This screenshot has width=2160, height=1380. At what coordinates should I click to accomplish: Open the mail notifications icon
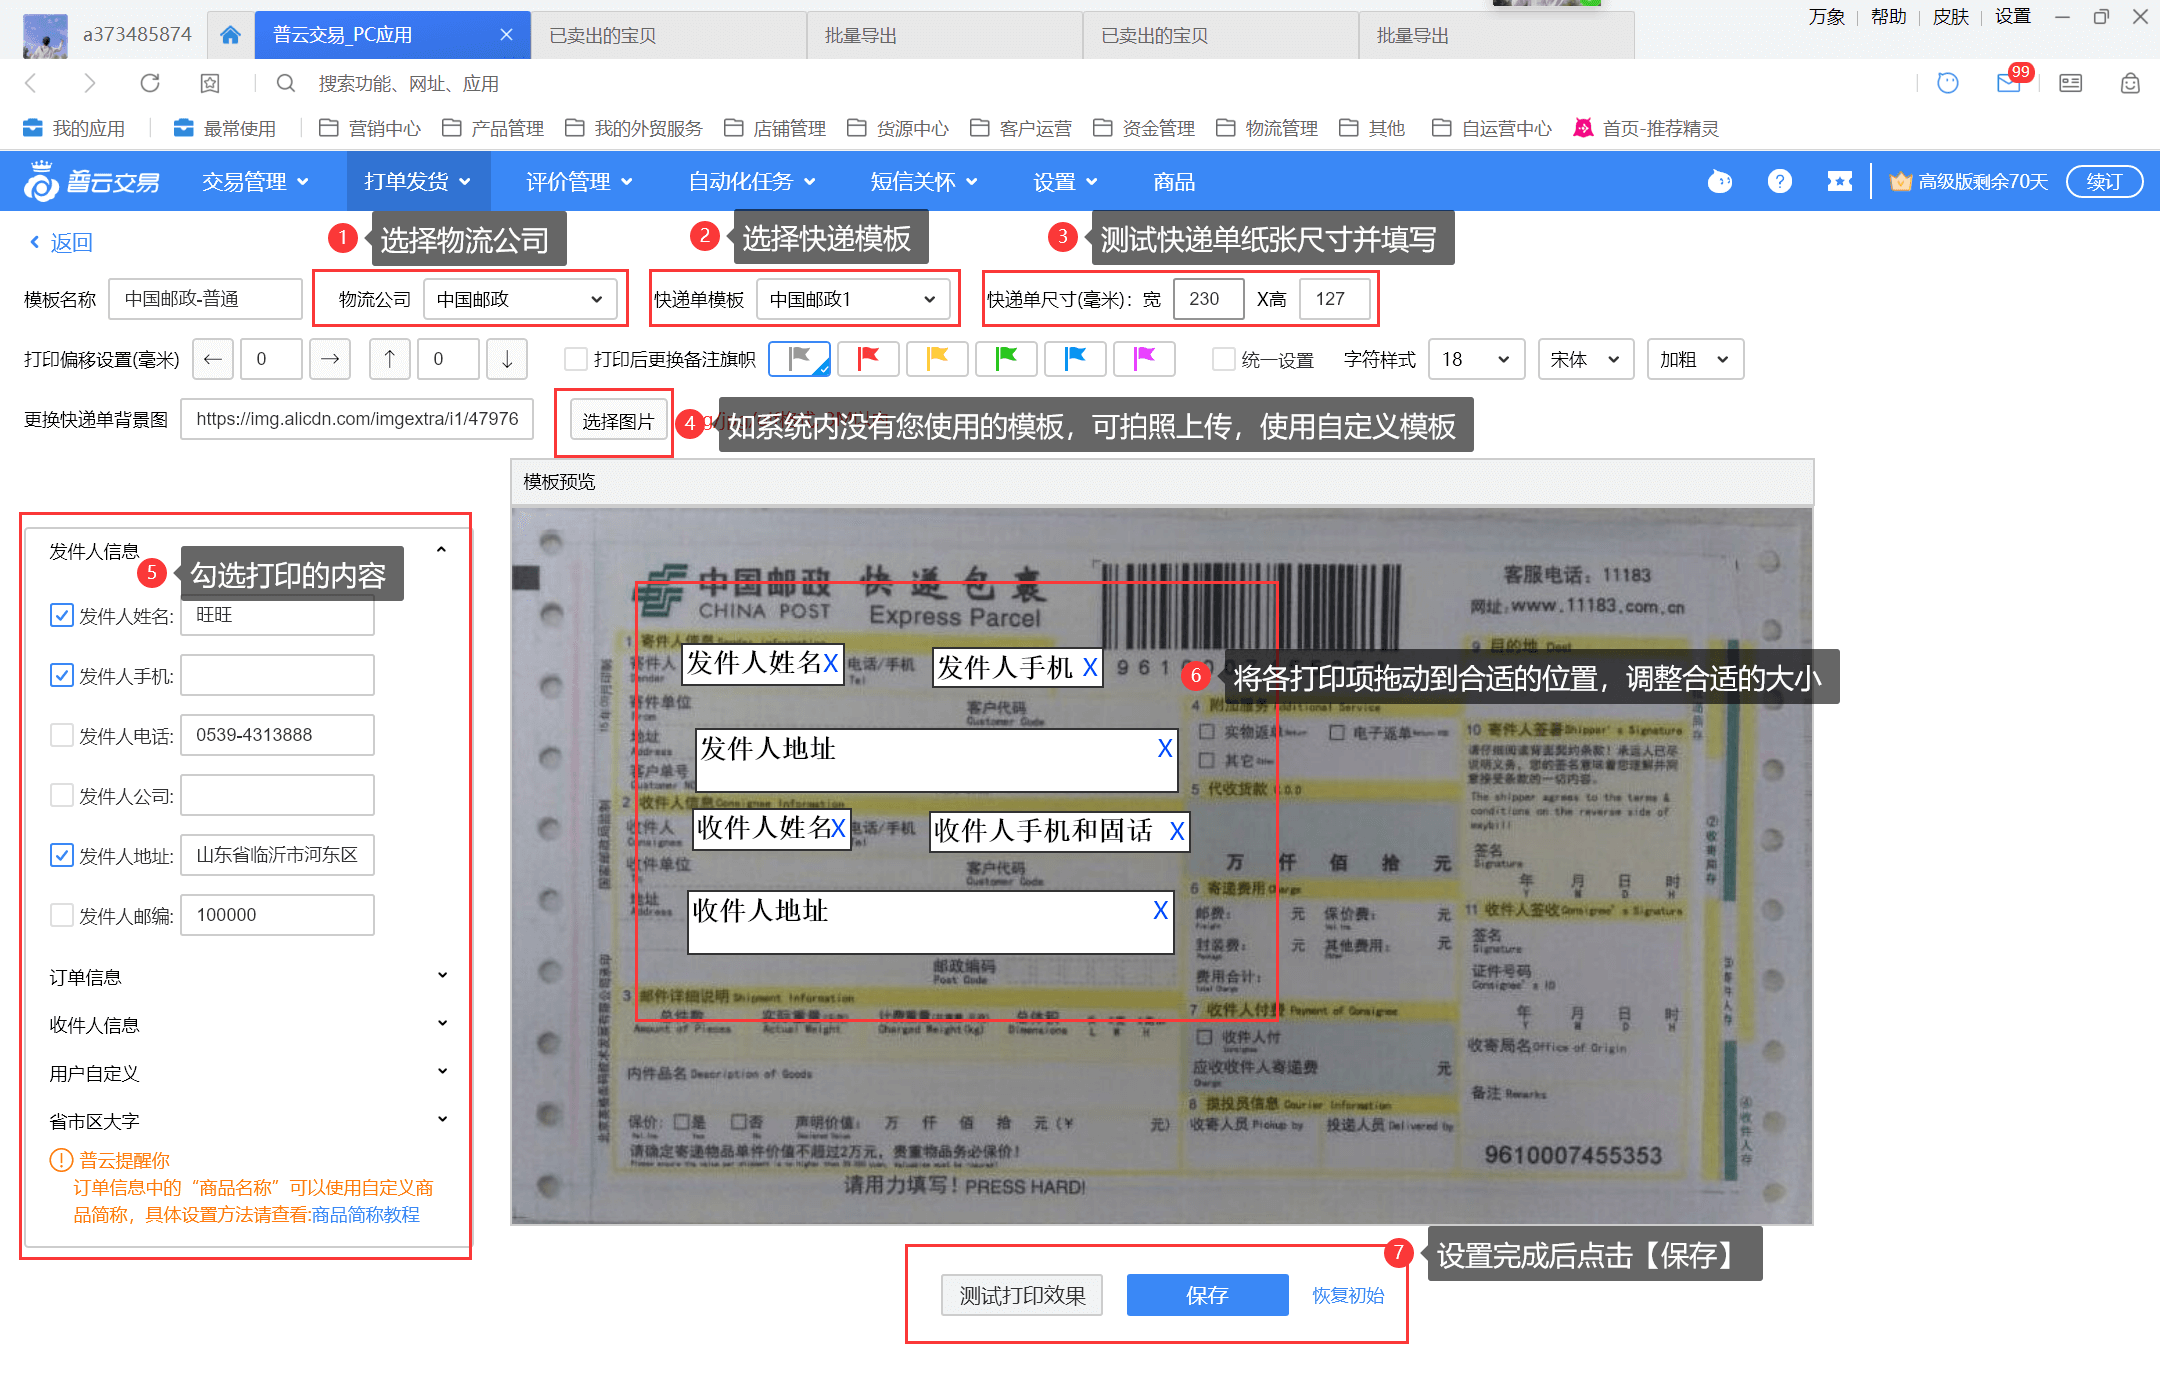tap(2008, 83)
